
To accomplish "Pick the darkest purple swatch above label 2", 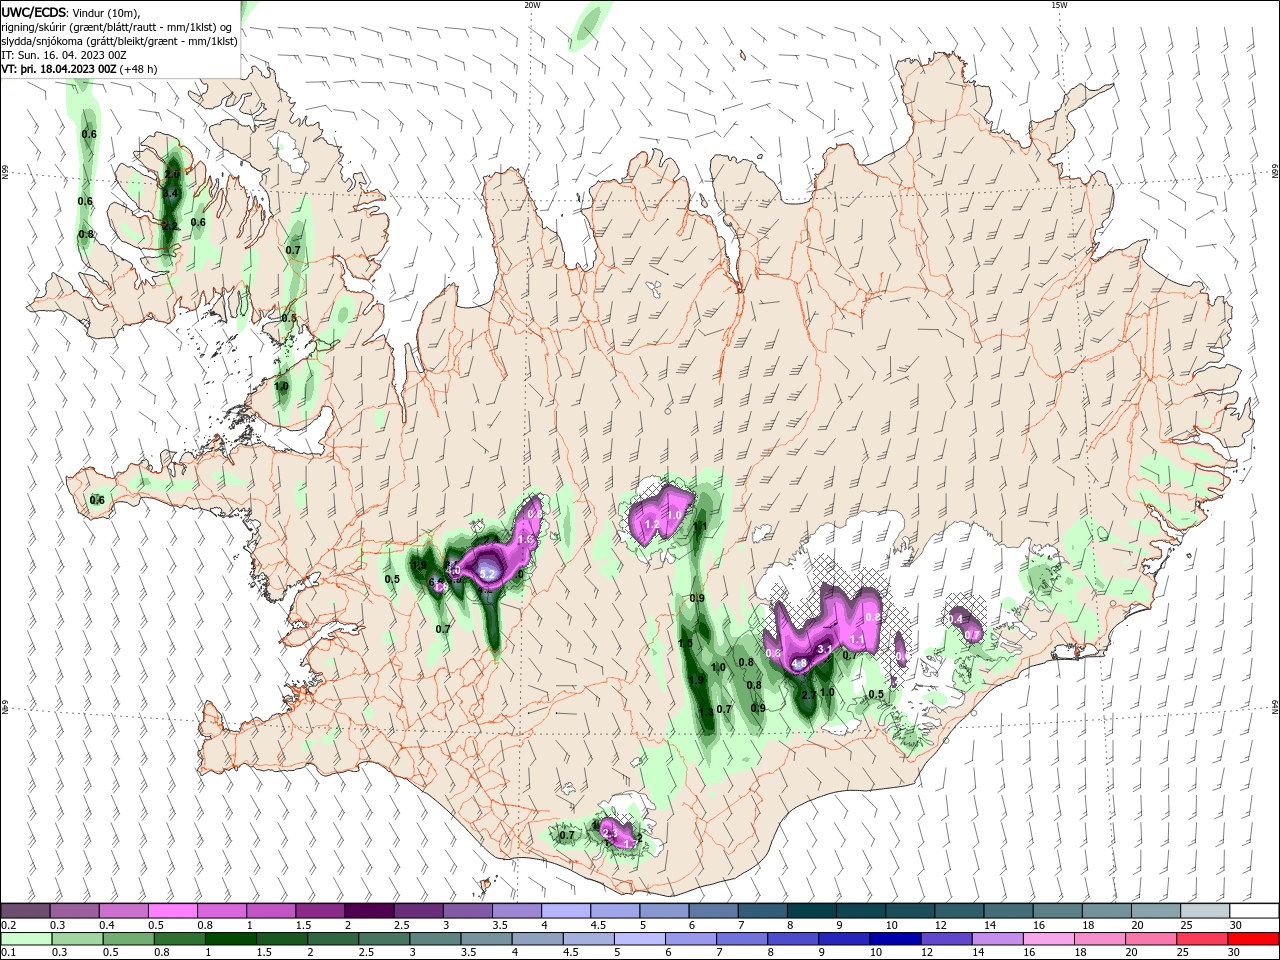I will 368,911.
